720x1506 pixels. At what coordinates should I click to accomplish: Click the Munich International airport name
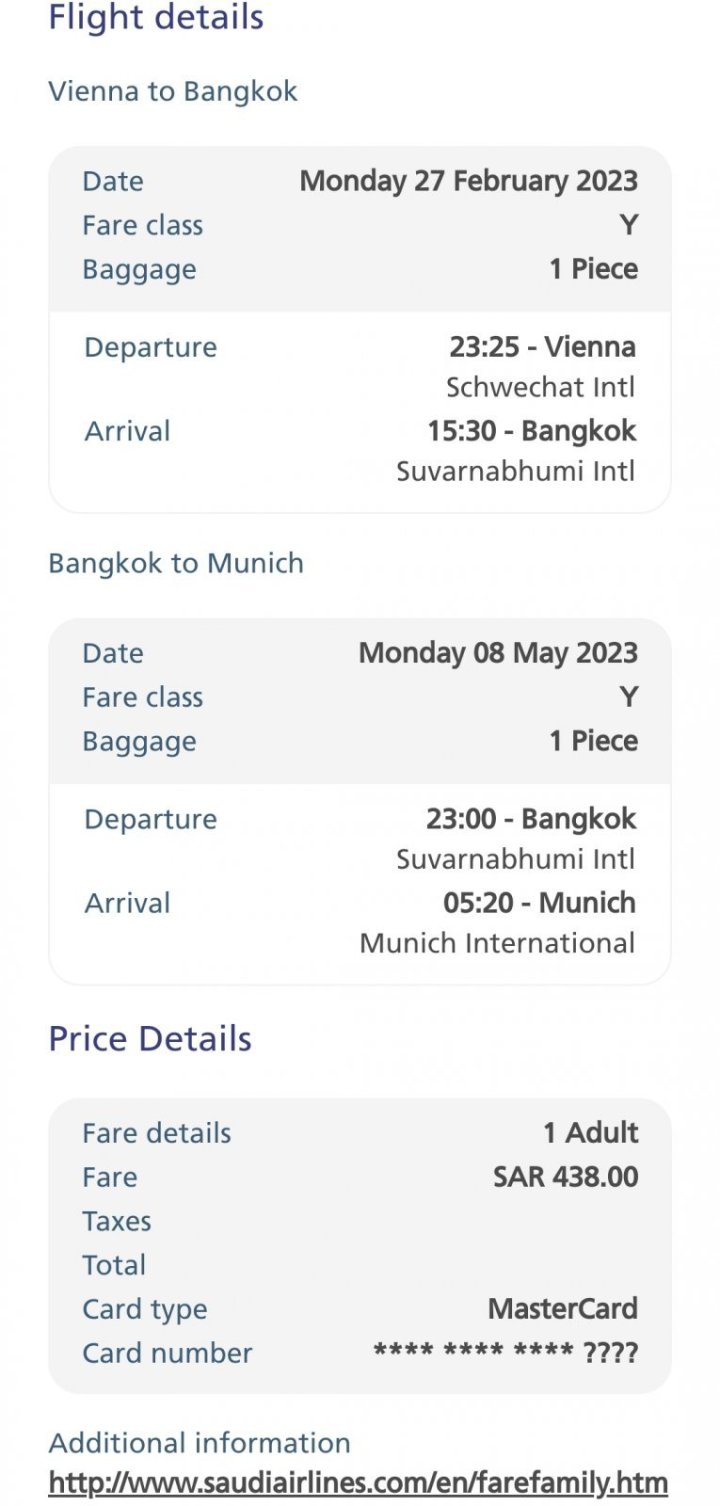(x=497, y=943)
